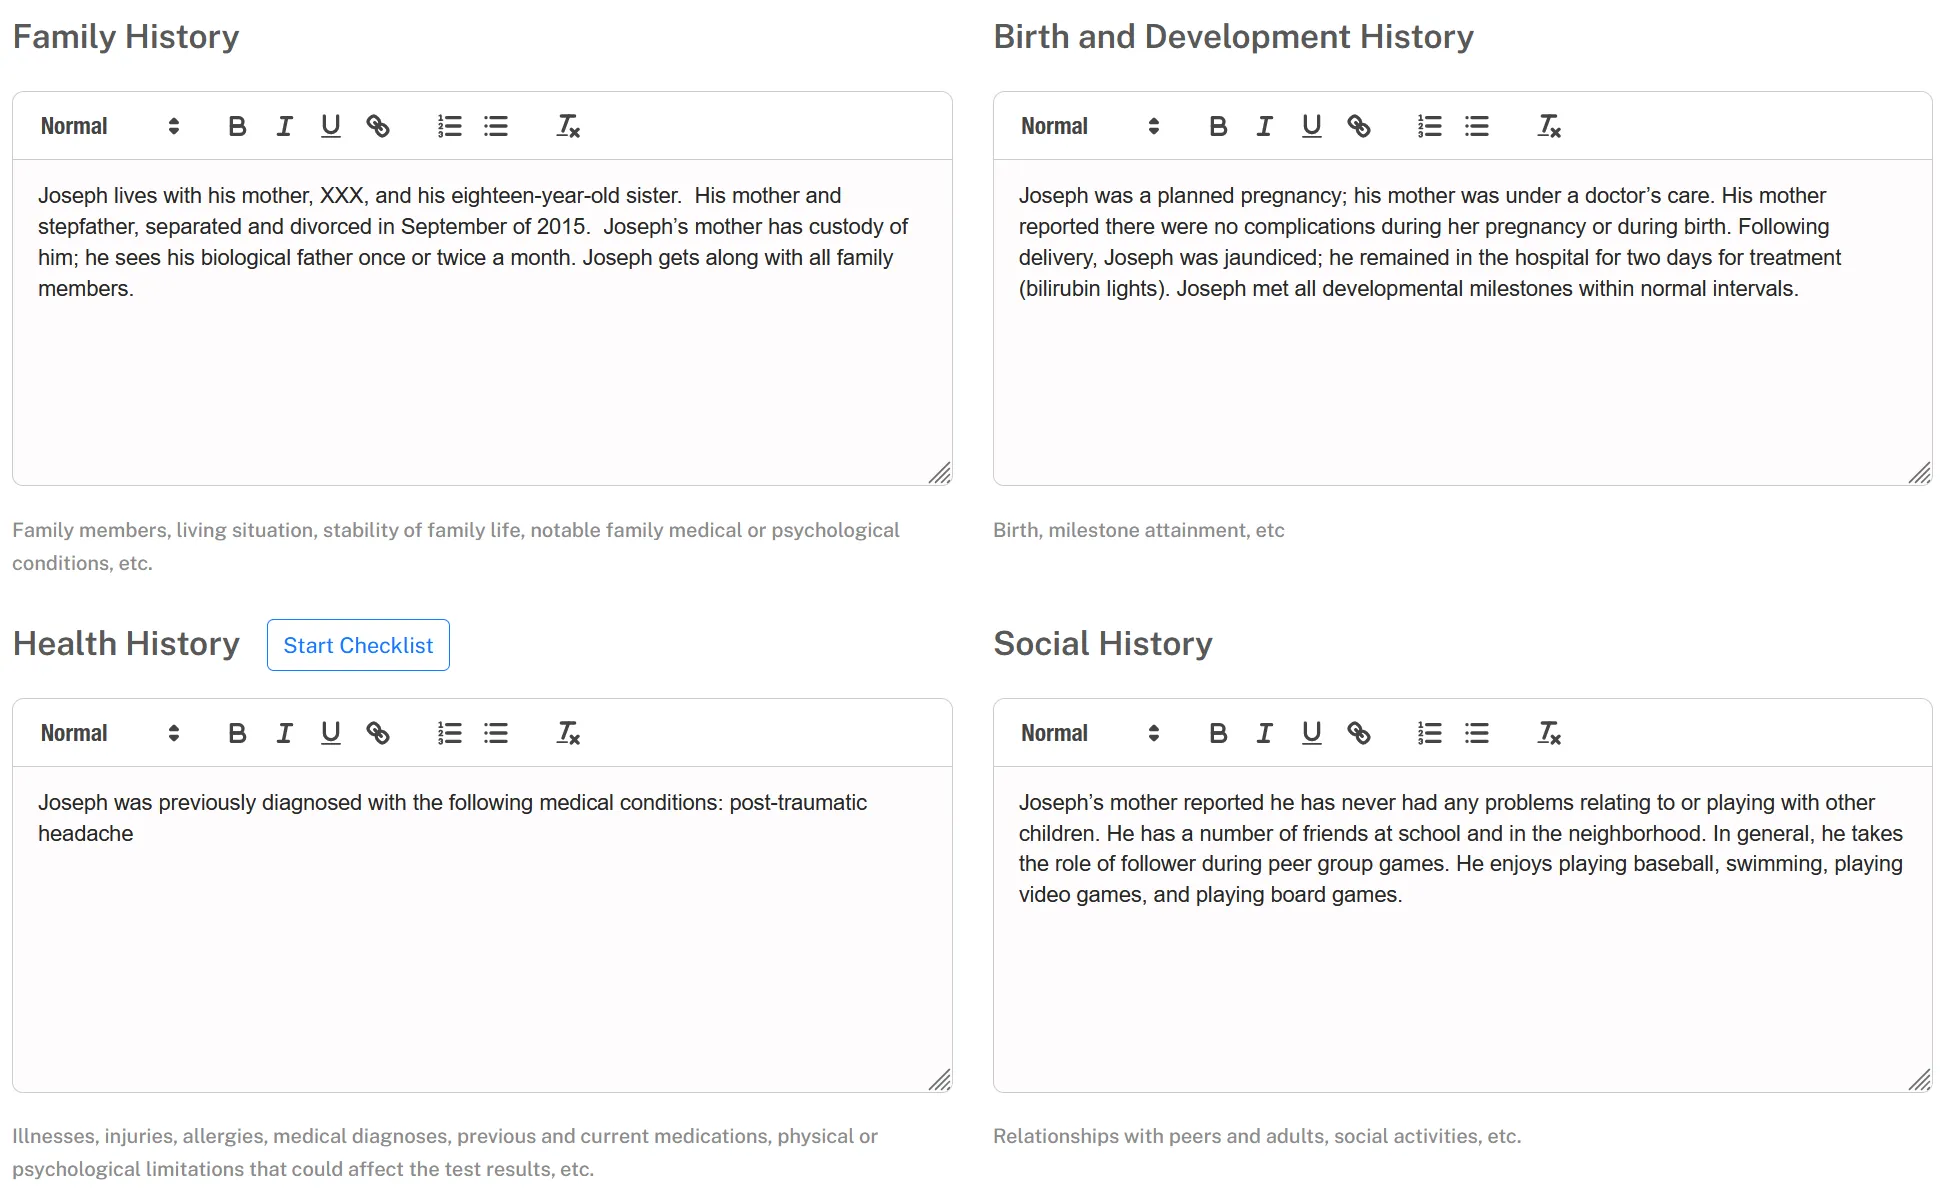
Task: Click the text 'Joseph lives with his mother'
Action: click(174, 196)
